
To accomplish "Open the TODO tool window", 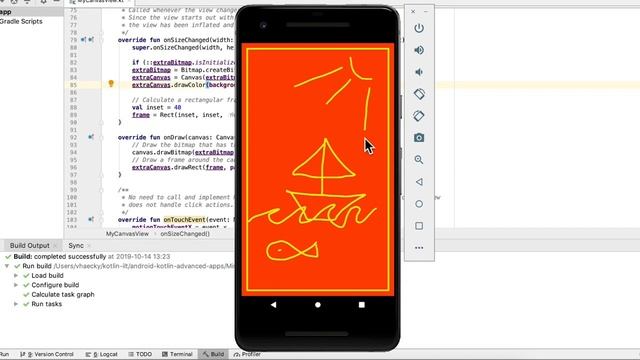I will [140, 354].
